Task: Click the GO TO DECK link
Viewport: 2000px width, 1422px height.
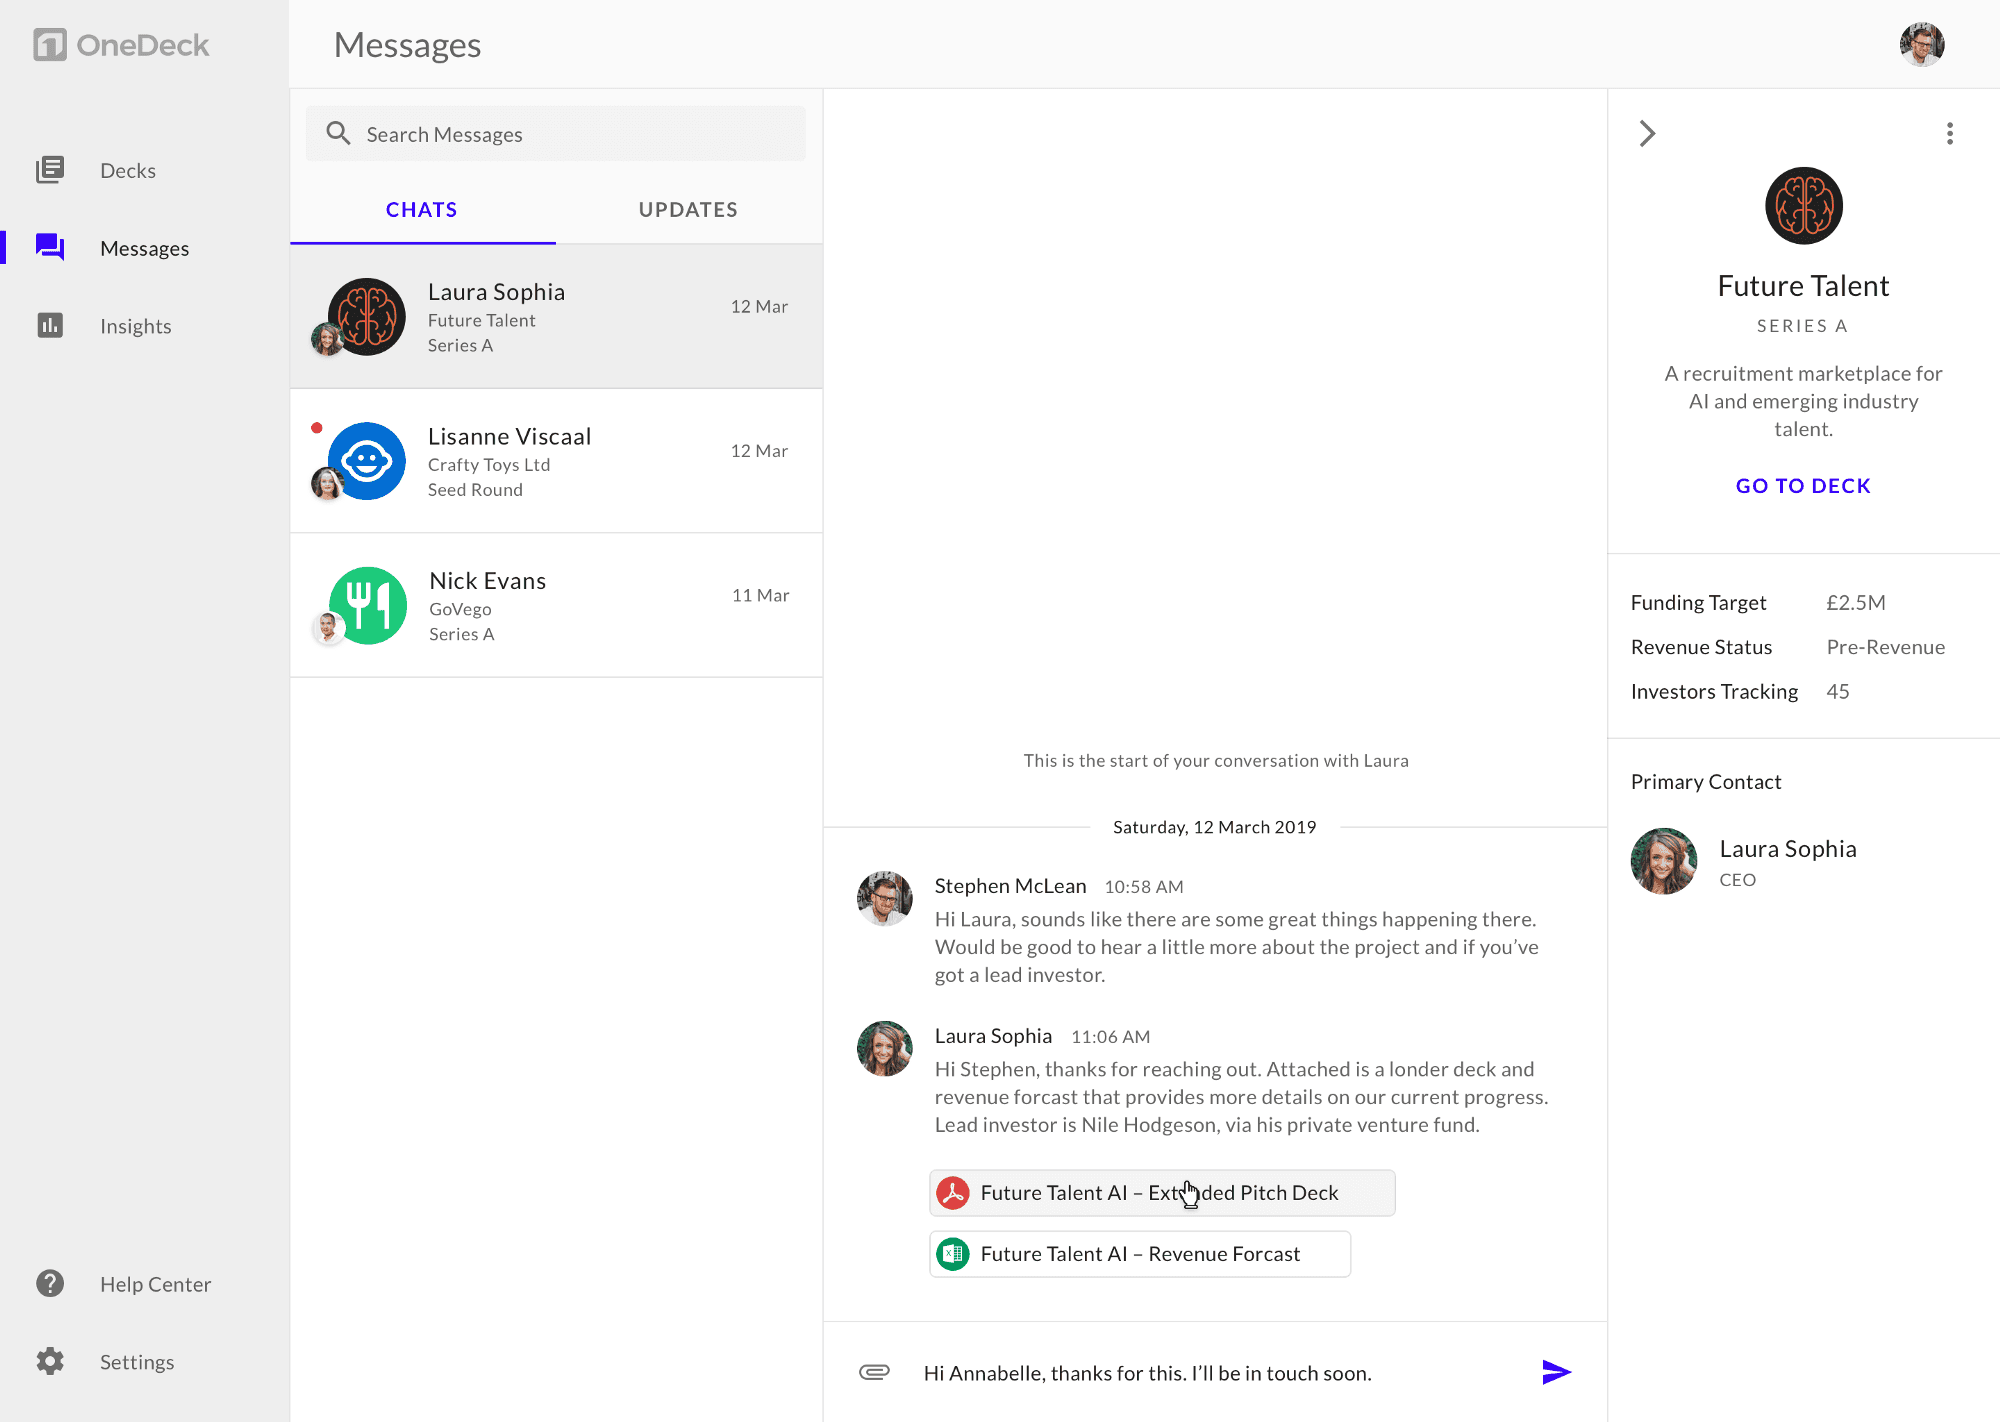Action: click(1803, 486)
